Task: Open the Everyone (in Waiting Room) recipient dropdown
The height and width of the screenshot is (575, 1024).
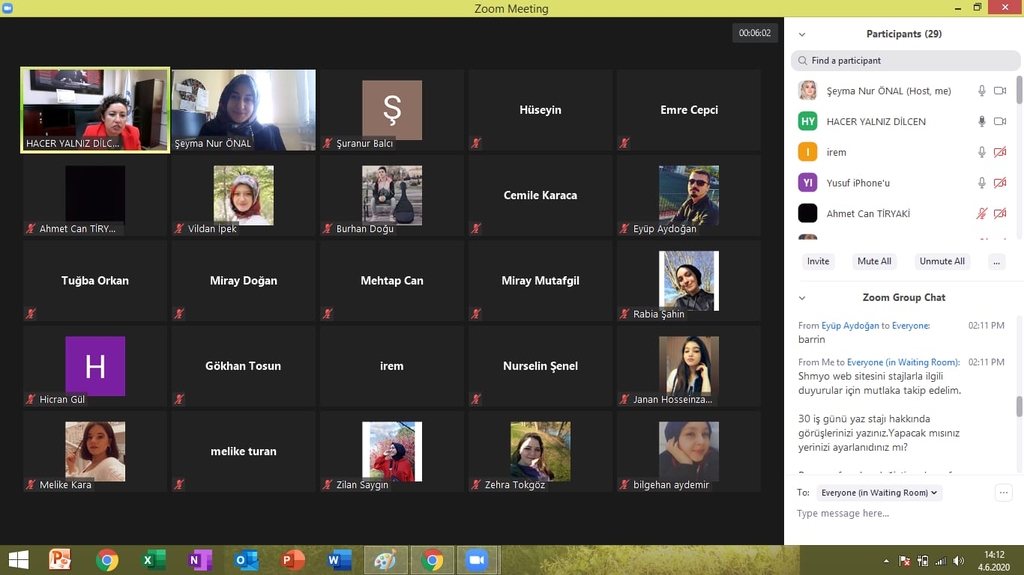Action: tap(879, 493)
